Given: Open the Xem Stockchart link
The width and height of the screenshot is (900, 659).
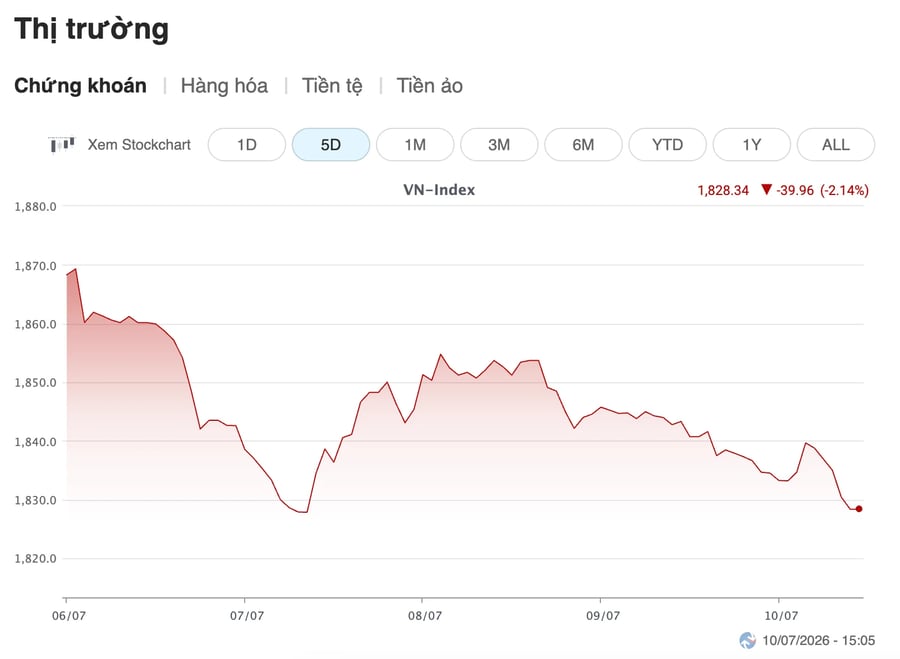Looking at the screenshot, I should [139, 145].
